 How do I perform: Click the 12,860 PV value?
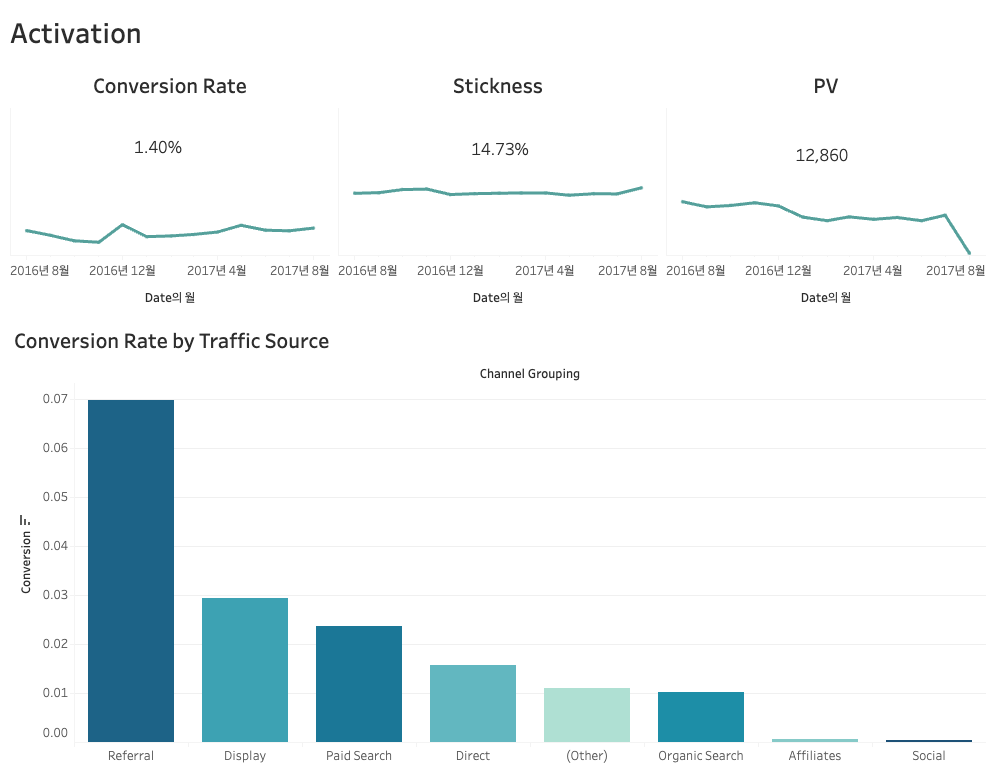[x=822, y=155]
